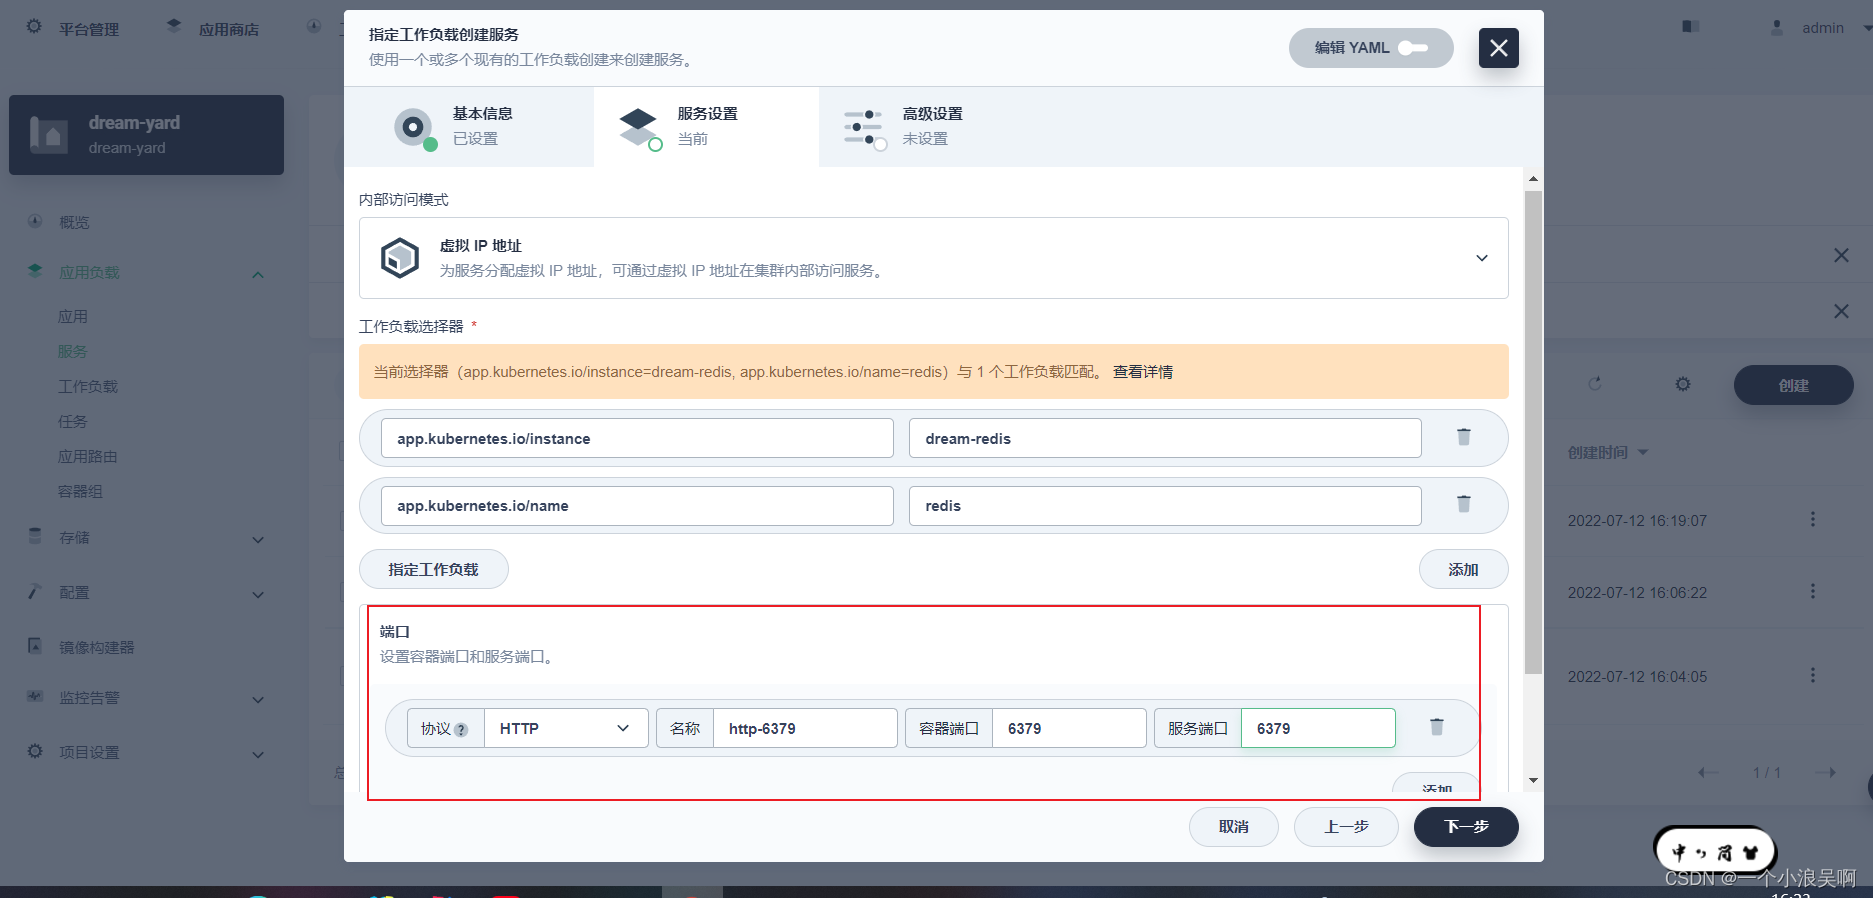This screenshot has height=898, width=1873.
Task: Refresh the services list in background page
Action: tap(1595, 384)
